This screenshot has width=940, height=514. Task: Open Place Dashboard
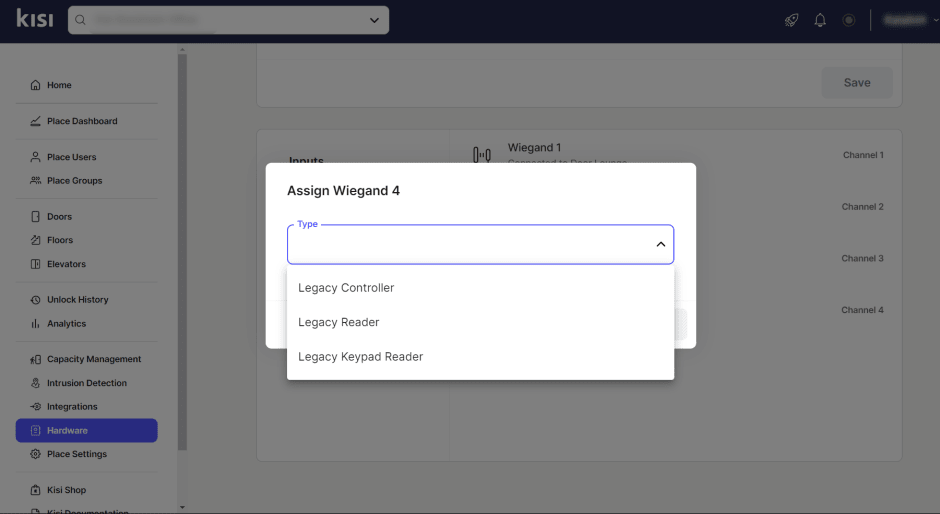tap(82, 121)
